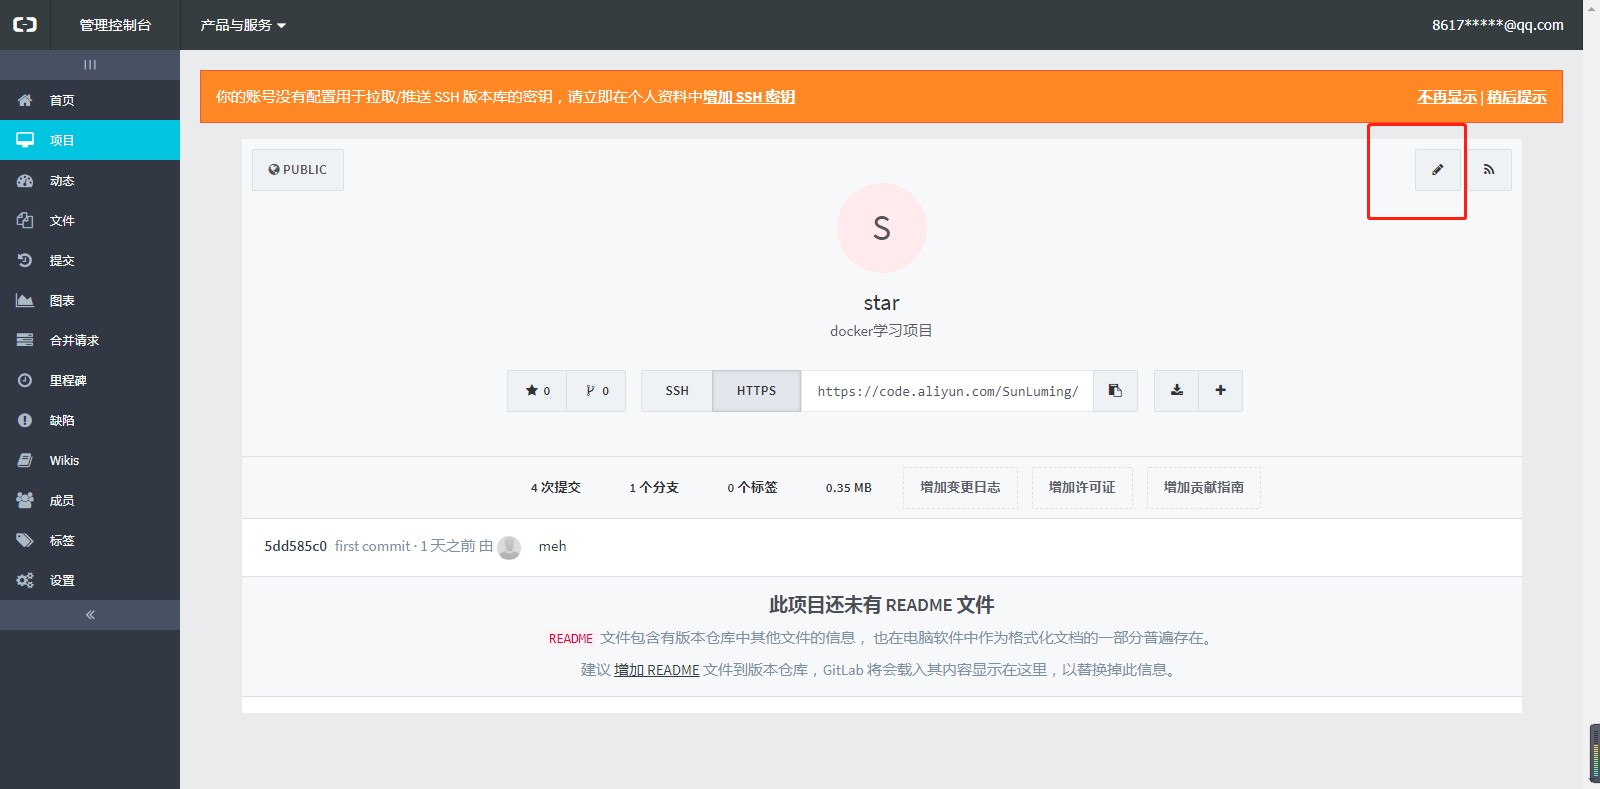The image size is (1600, 789).
Task: Click the star project title
Action: coord(882,303)
